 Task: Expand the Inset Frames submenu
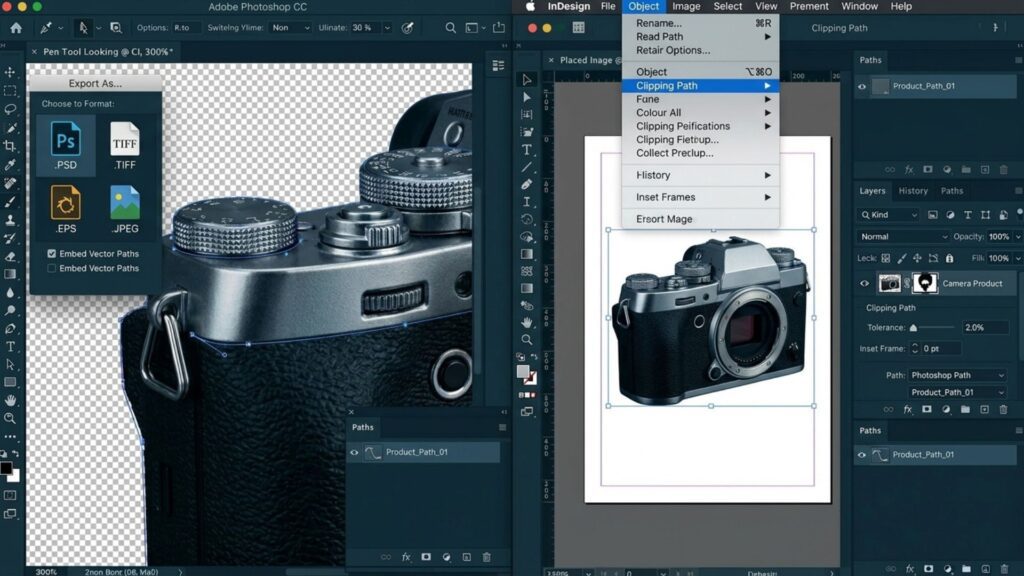tap(700, 197)
